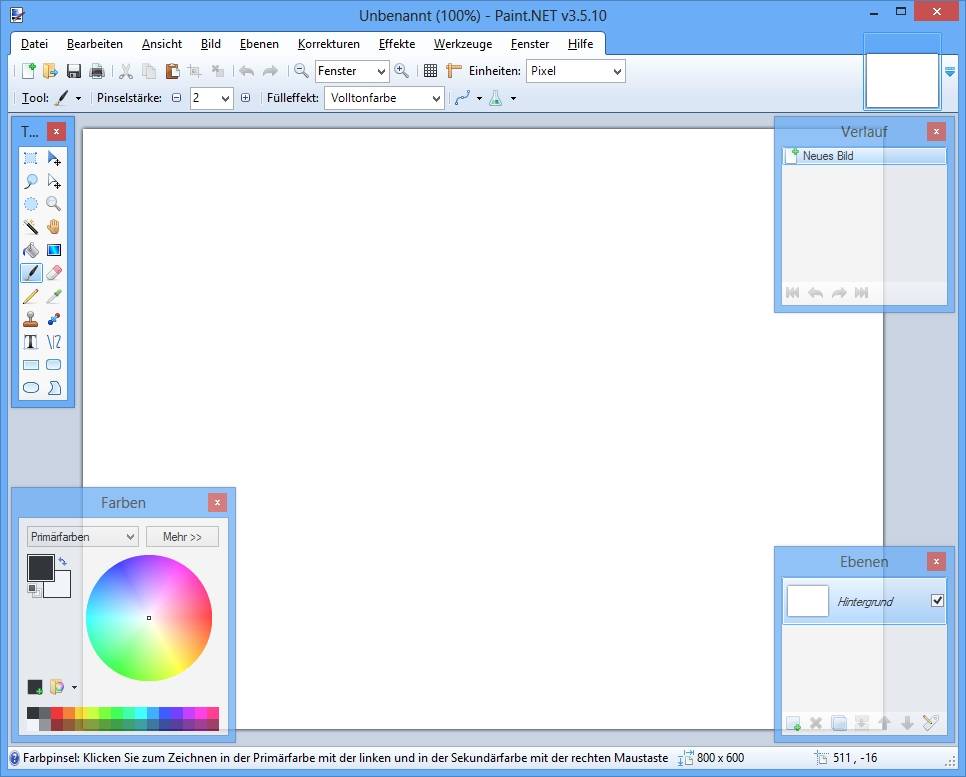
Task: Open the palette management dropdown
Action: coord(74,687)
